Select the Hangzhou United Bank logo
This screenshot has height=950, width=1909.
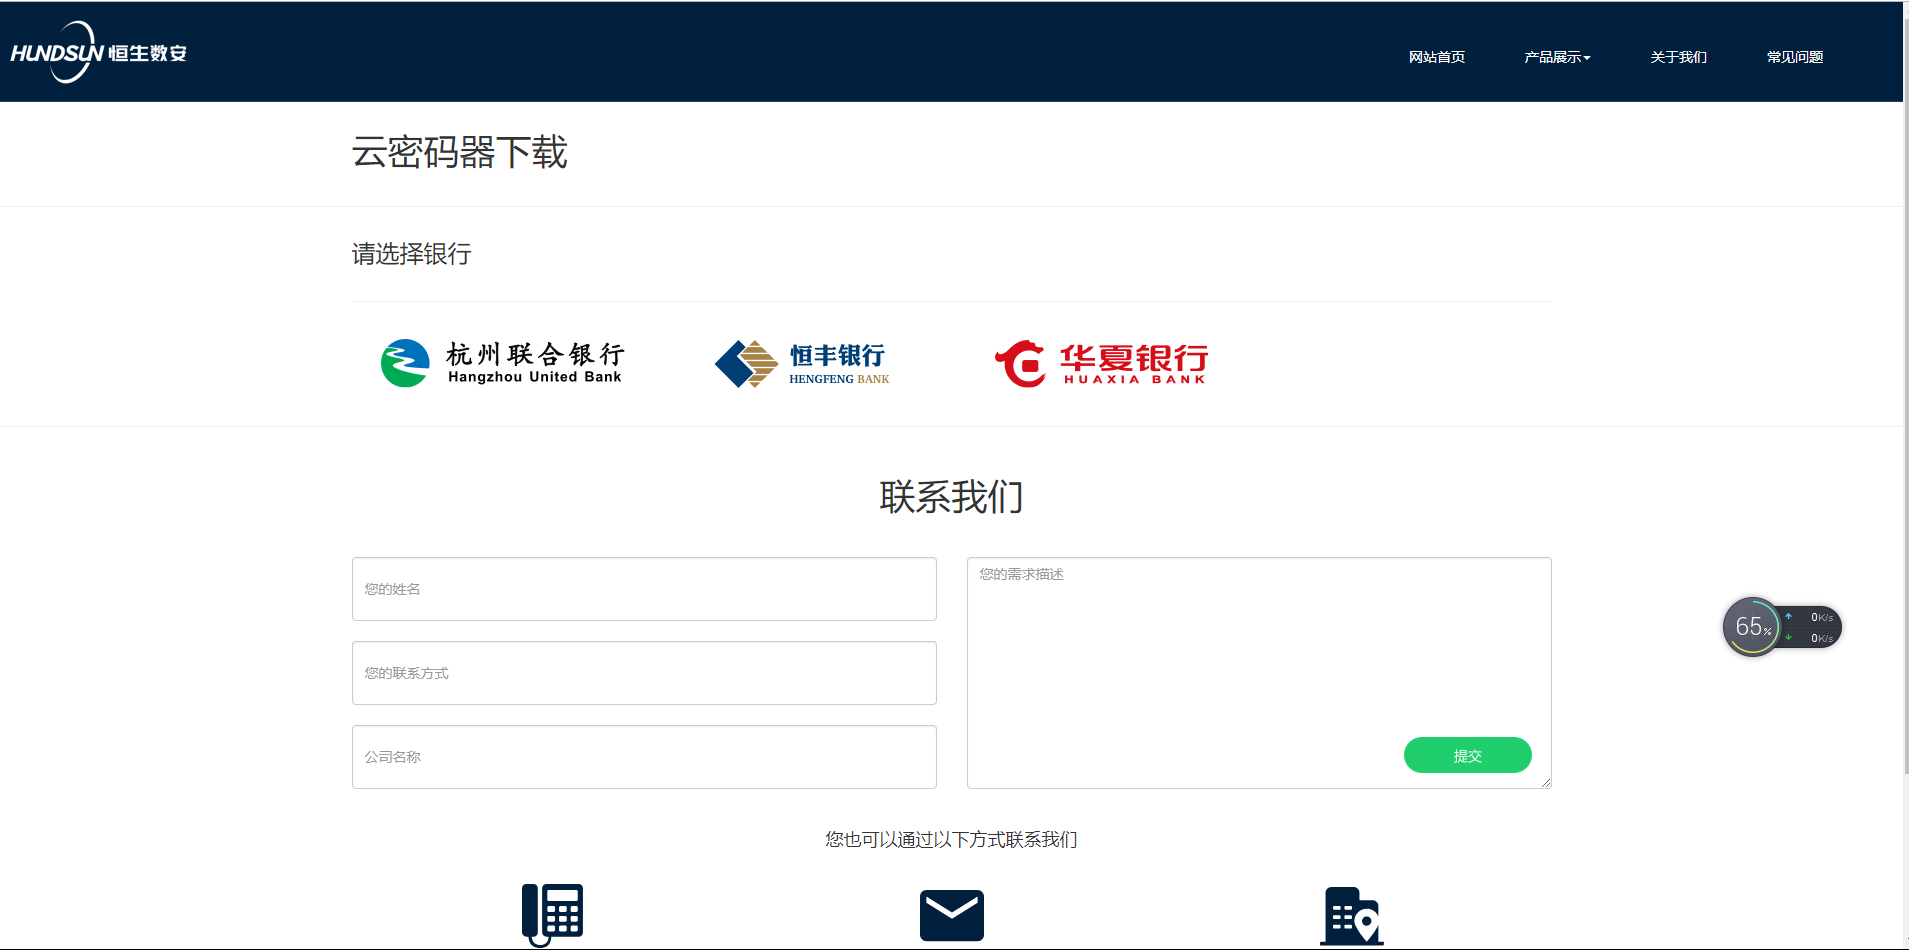[502, 364]
